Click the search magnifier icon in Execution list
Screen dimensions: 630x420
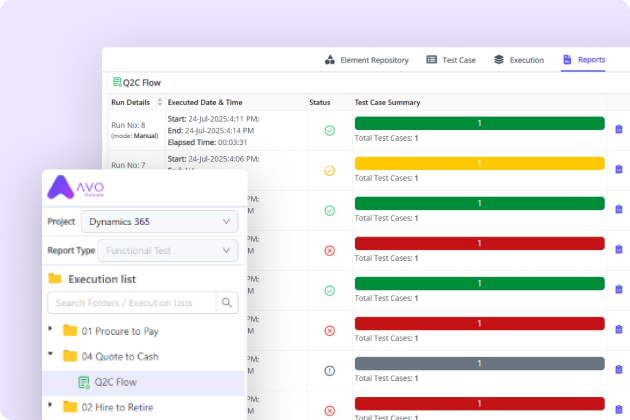point(227,302)
